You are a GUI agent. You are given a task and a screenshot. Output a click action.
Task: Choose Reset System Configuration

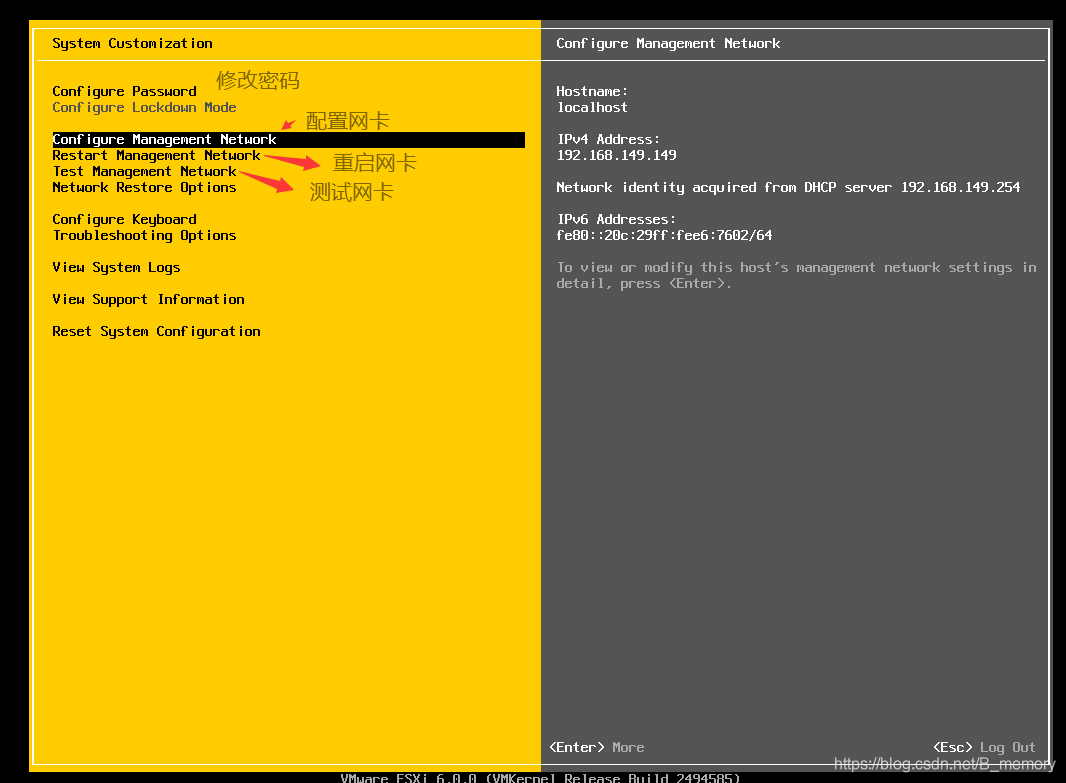pyautogui.click(x=156, y=332)
